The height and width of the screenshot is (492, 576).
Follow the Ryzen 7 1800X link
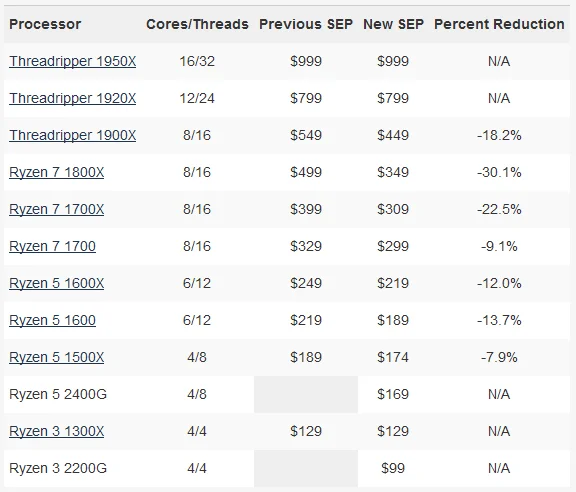pyautogui.click(x=57, y=172)
